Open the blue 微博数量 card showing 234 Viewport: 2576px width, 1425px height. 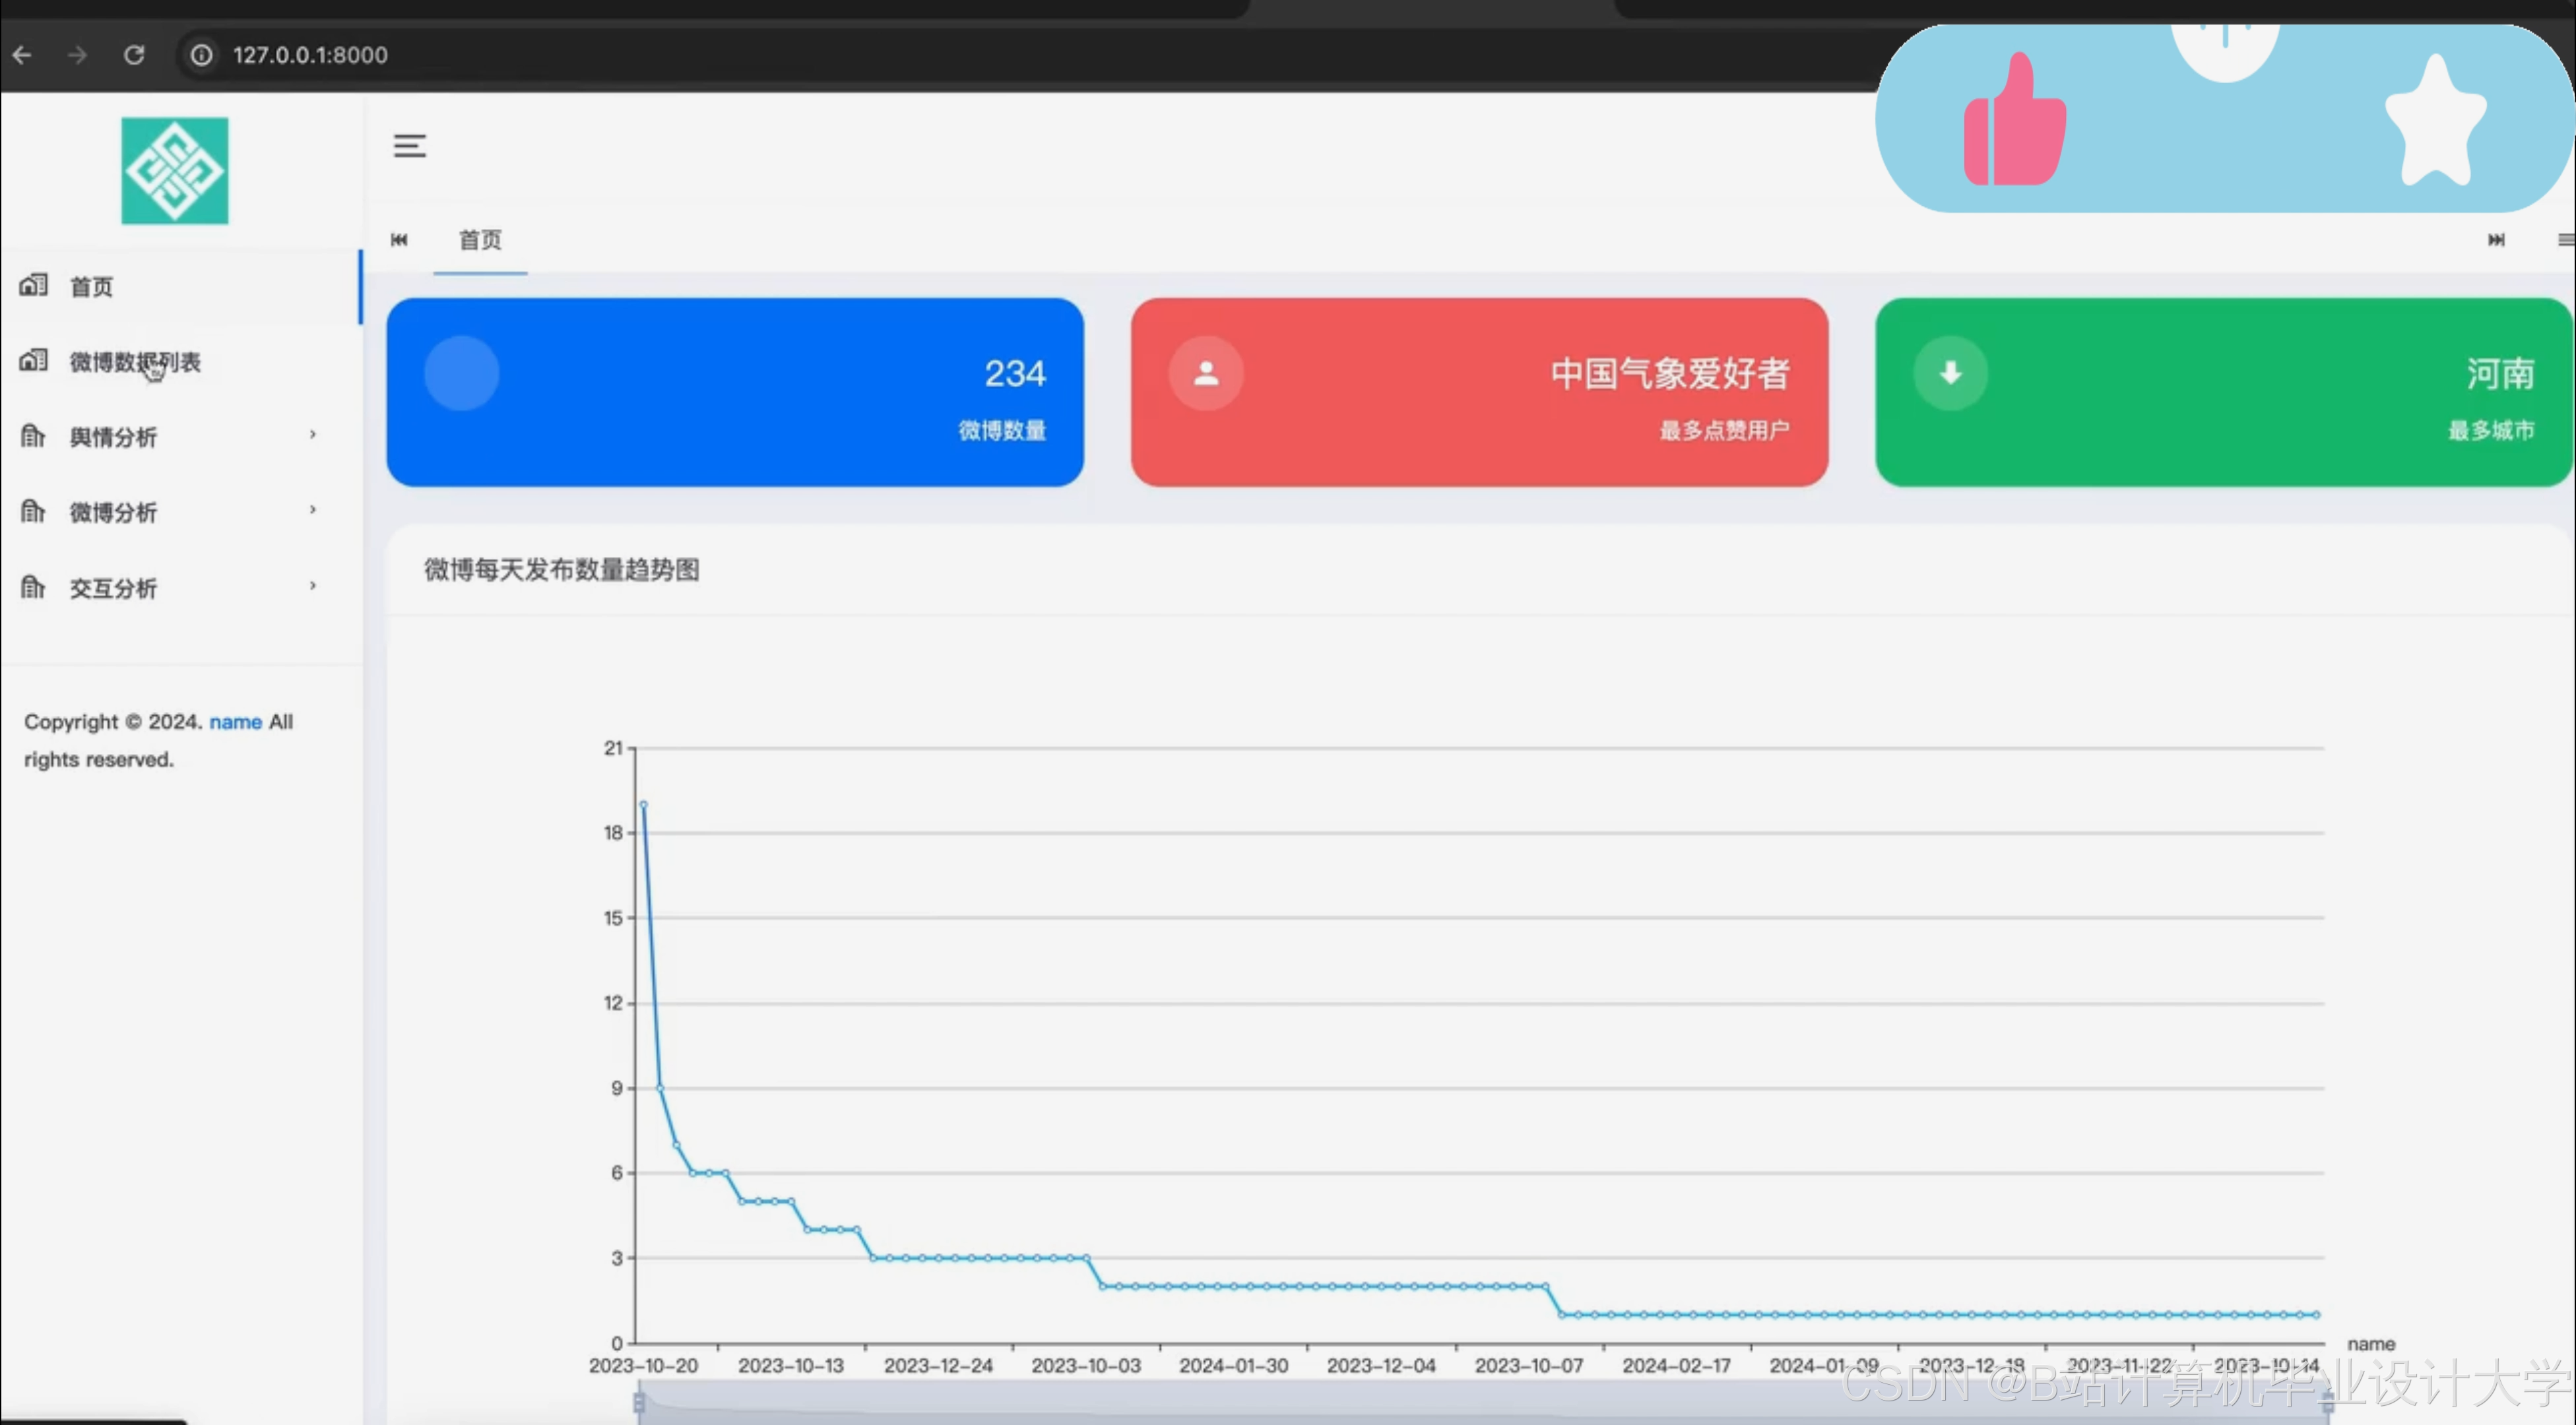735,392
